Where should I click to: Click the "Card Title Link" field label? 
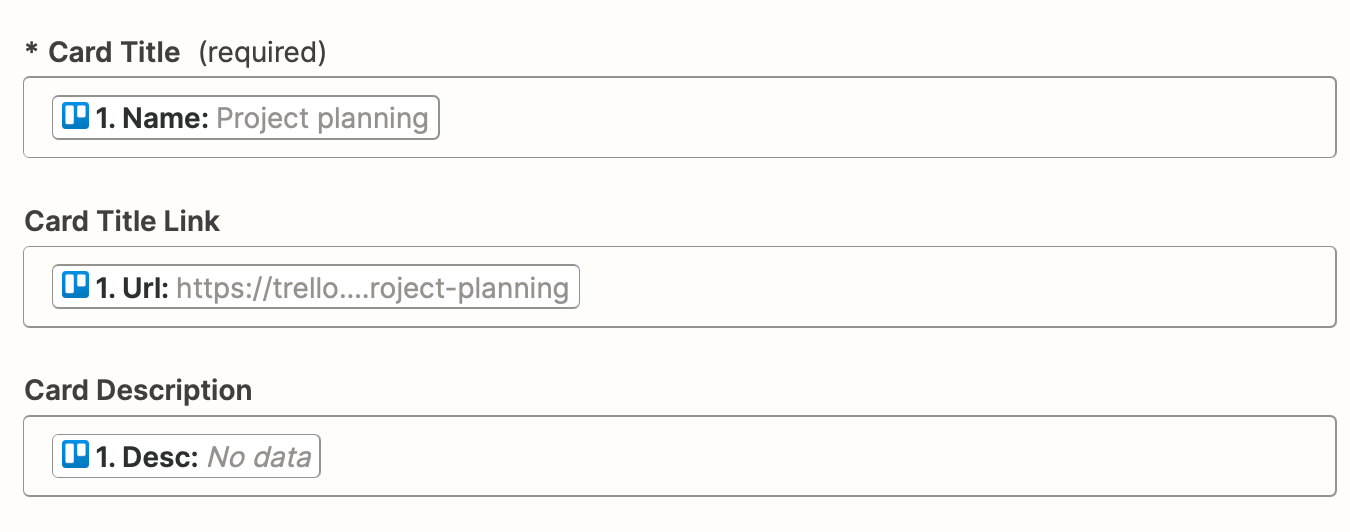(122, 221)
